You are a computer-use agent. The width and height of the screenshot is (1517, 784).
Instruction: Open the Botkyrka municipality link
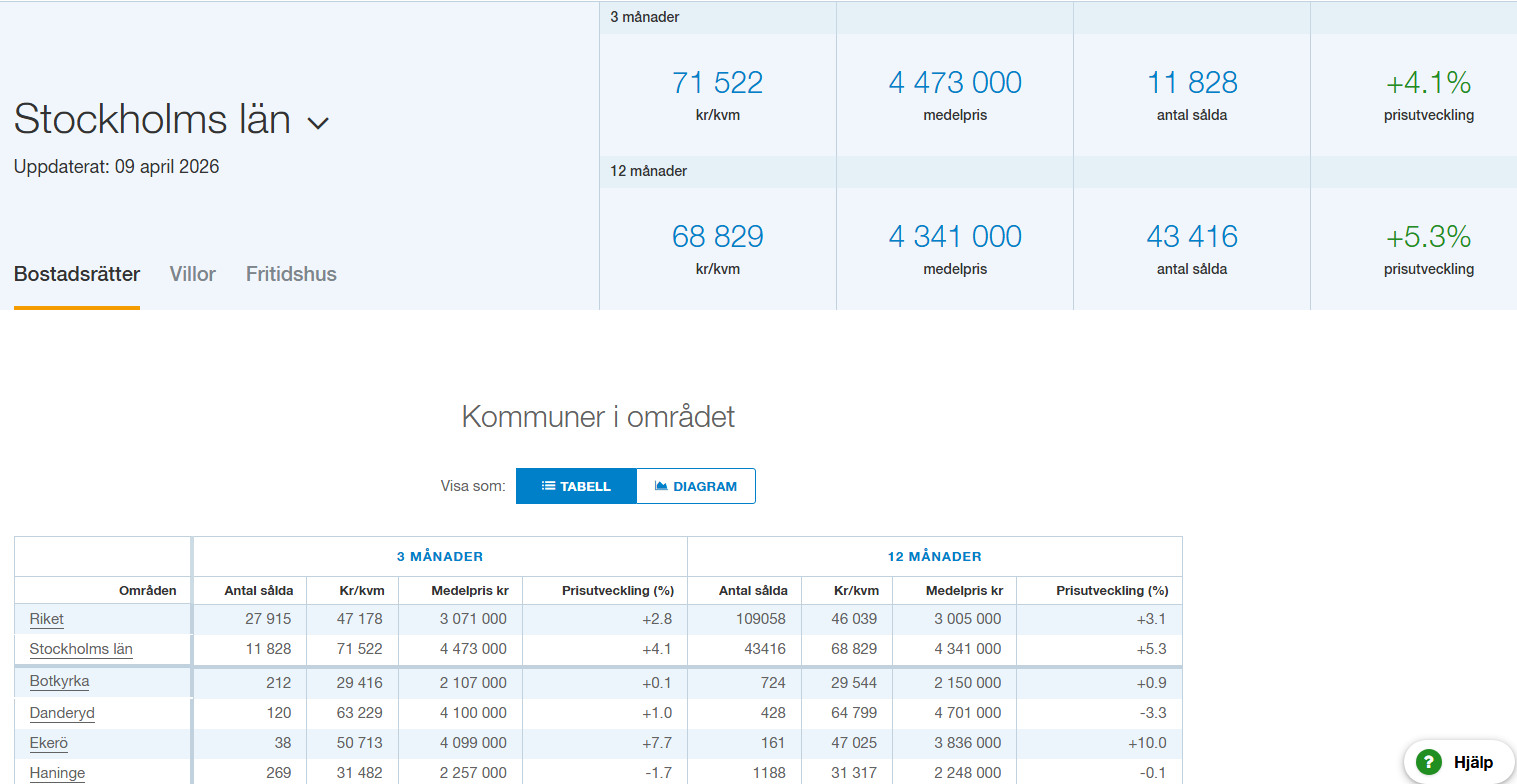59,682
